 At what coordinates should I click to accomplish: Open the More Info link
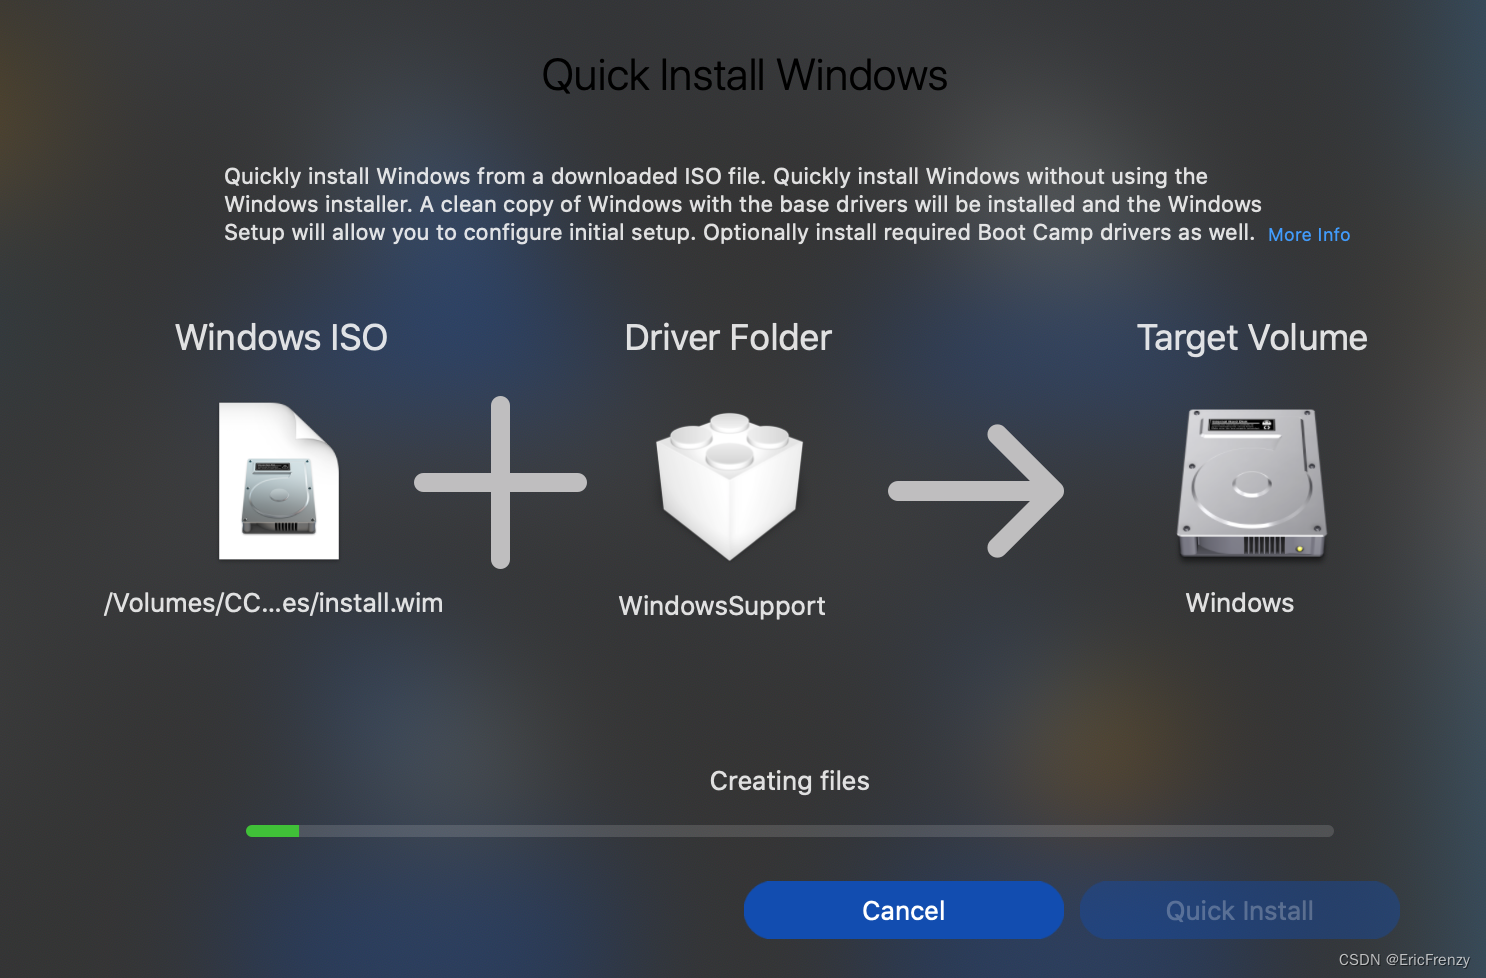1309,235
